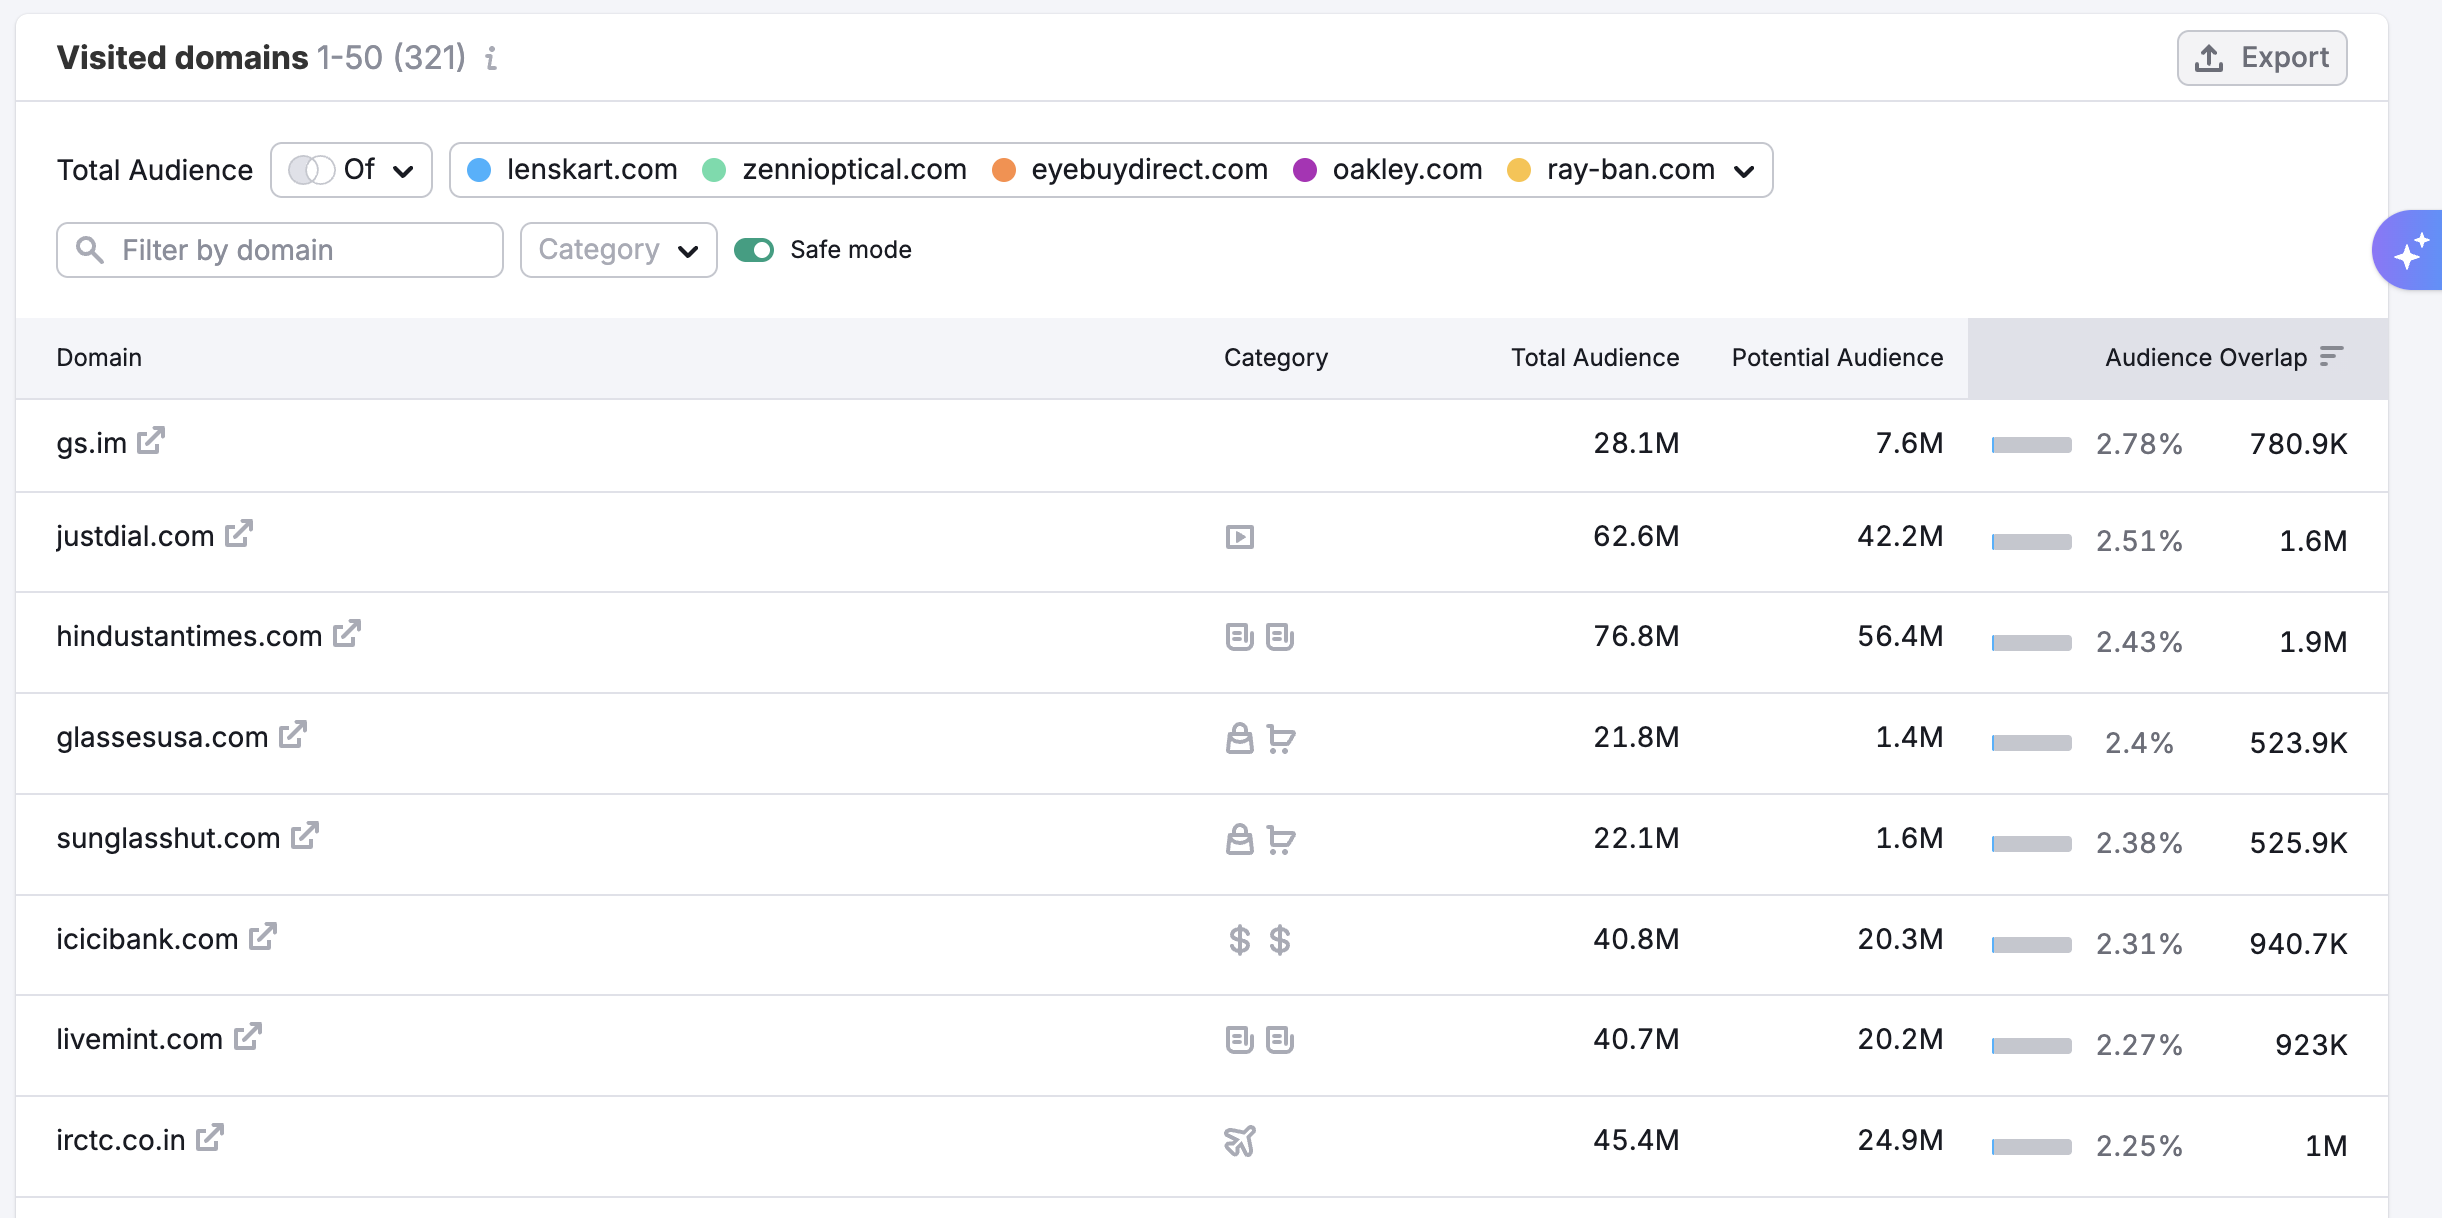2442x1218 pixels.
Task: Click the Export button
Action: point(2261,58)
